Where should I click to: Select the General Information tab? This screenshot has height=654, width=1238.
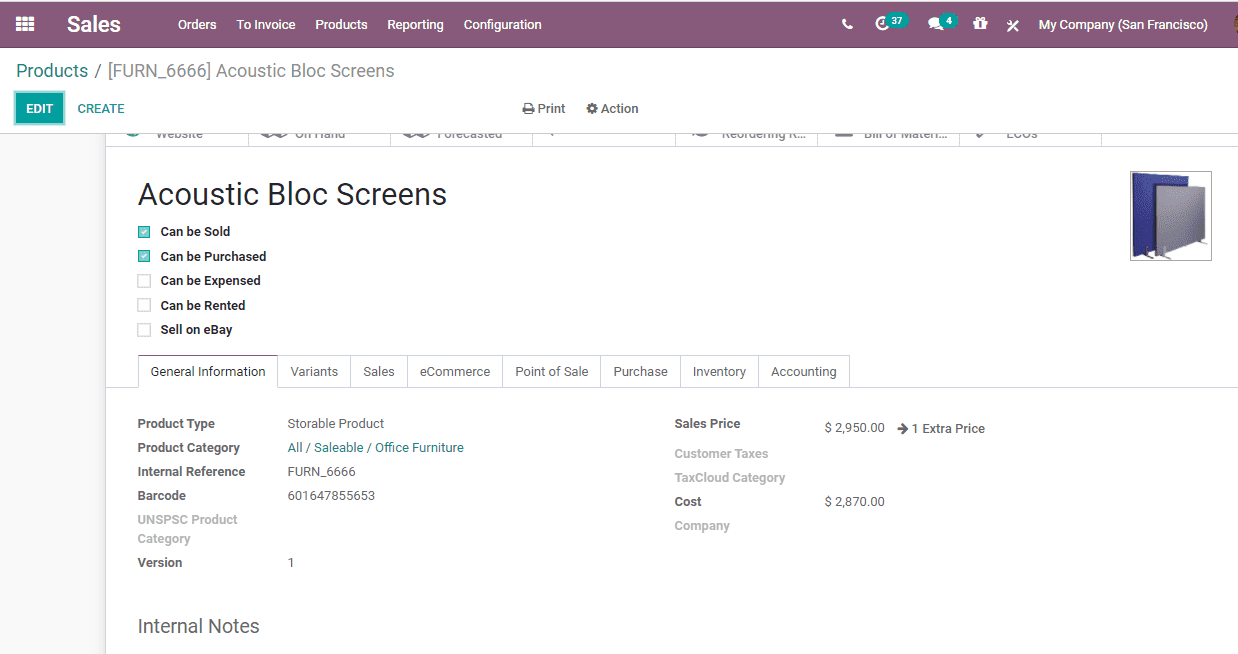click(x=208, y=371)
